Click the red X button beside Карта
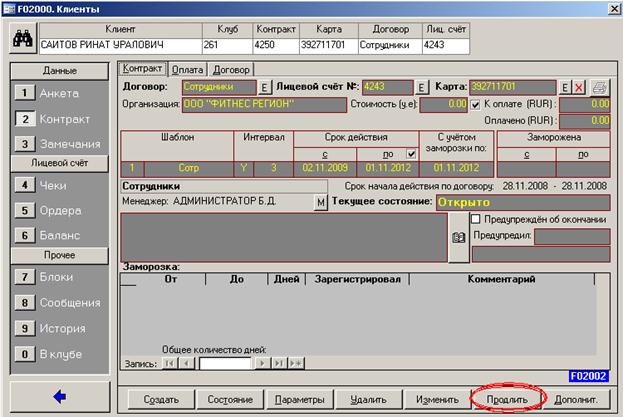 click(579, 87)
